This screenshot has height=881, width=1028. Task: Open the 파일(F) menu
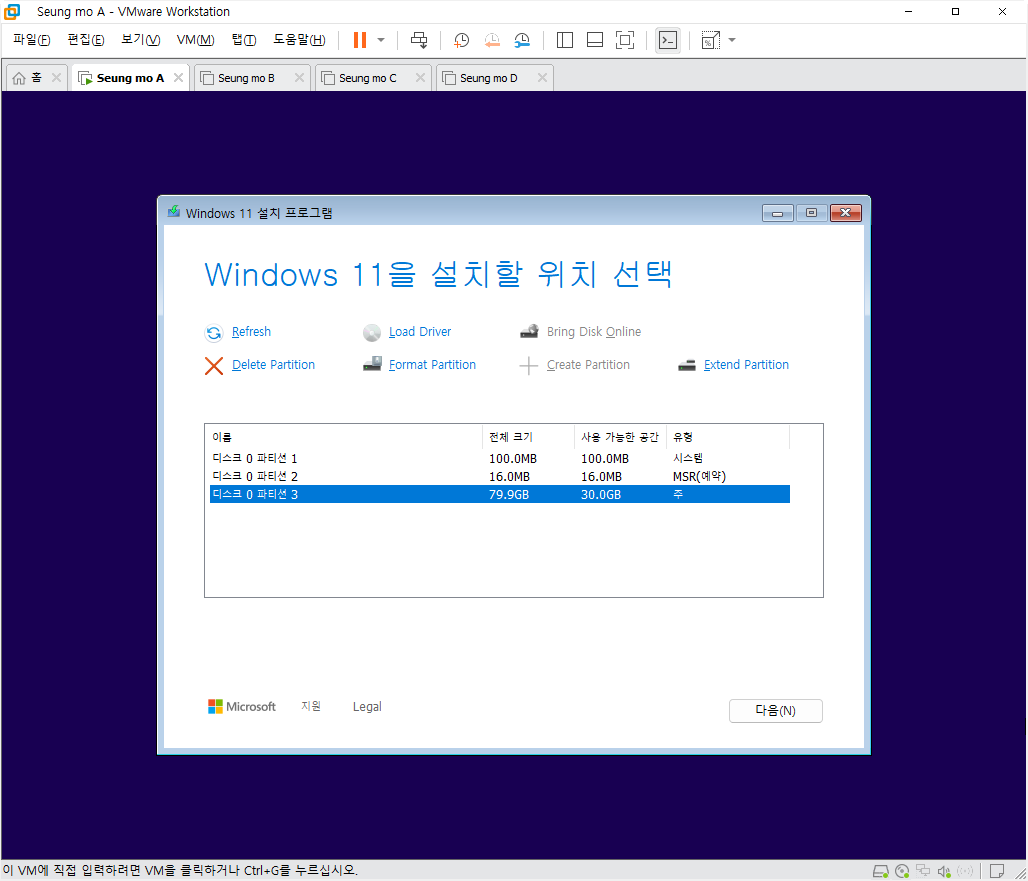[x=31, y=40]
